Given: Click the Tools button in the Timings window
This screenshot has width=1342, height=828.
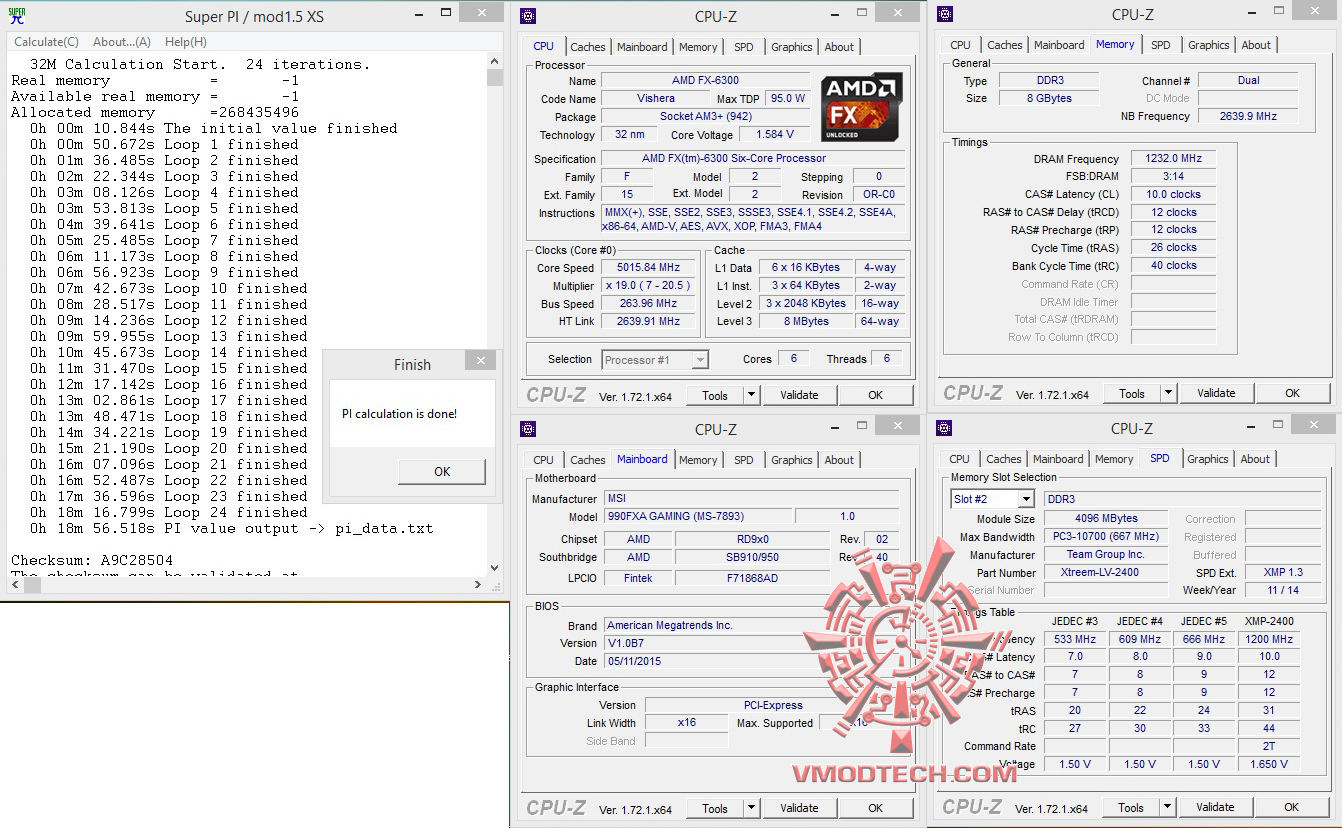Looking at the screenshot, I should click(x=1132, y=393).
